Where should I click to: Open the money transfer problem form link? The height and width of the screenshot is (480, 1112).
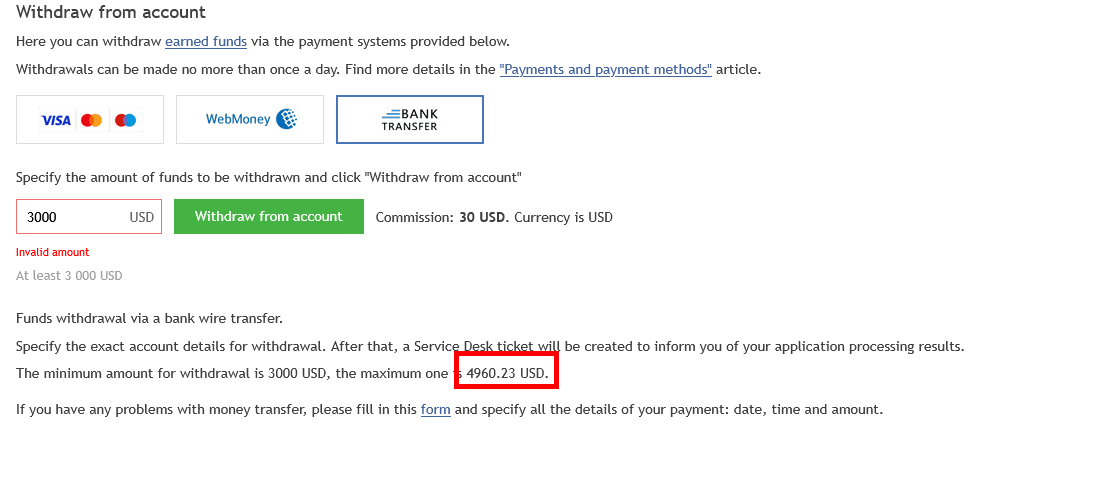click(435, 410)
